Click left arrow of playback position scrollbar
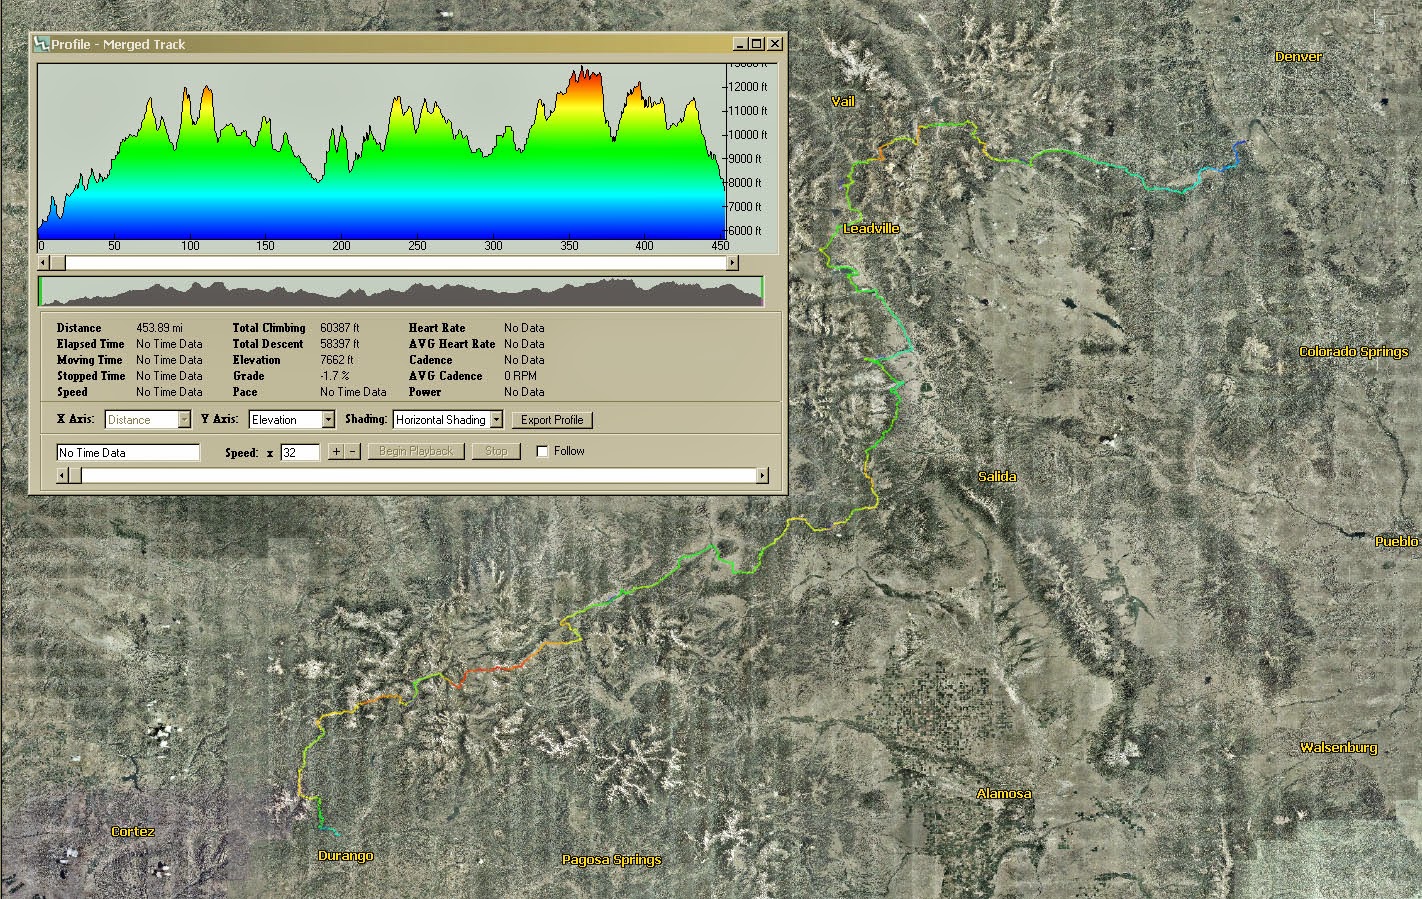The image size is (1422, 899). tap(63, 476)
